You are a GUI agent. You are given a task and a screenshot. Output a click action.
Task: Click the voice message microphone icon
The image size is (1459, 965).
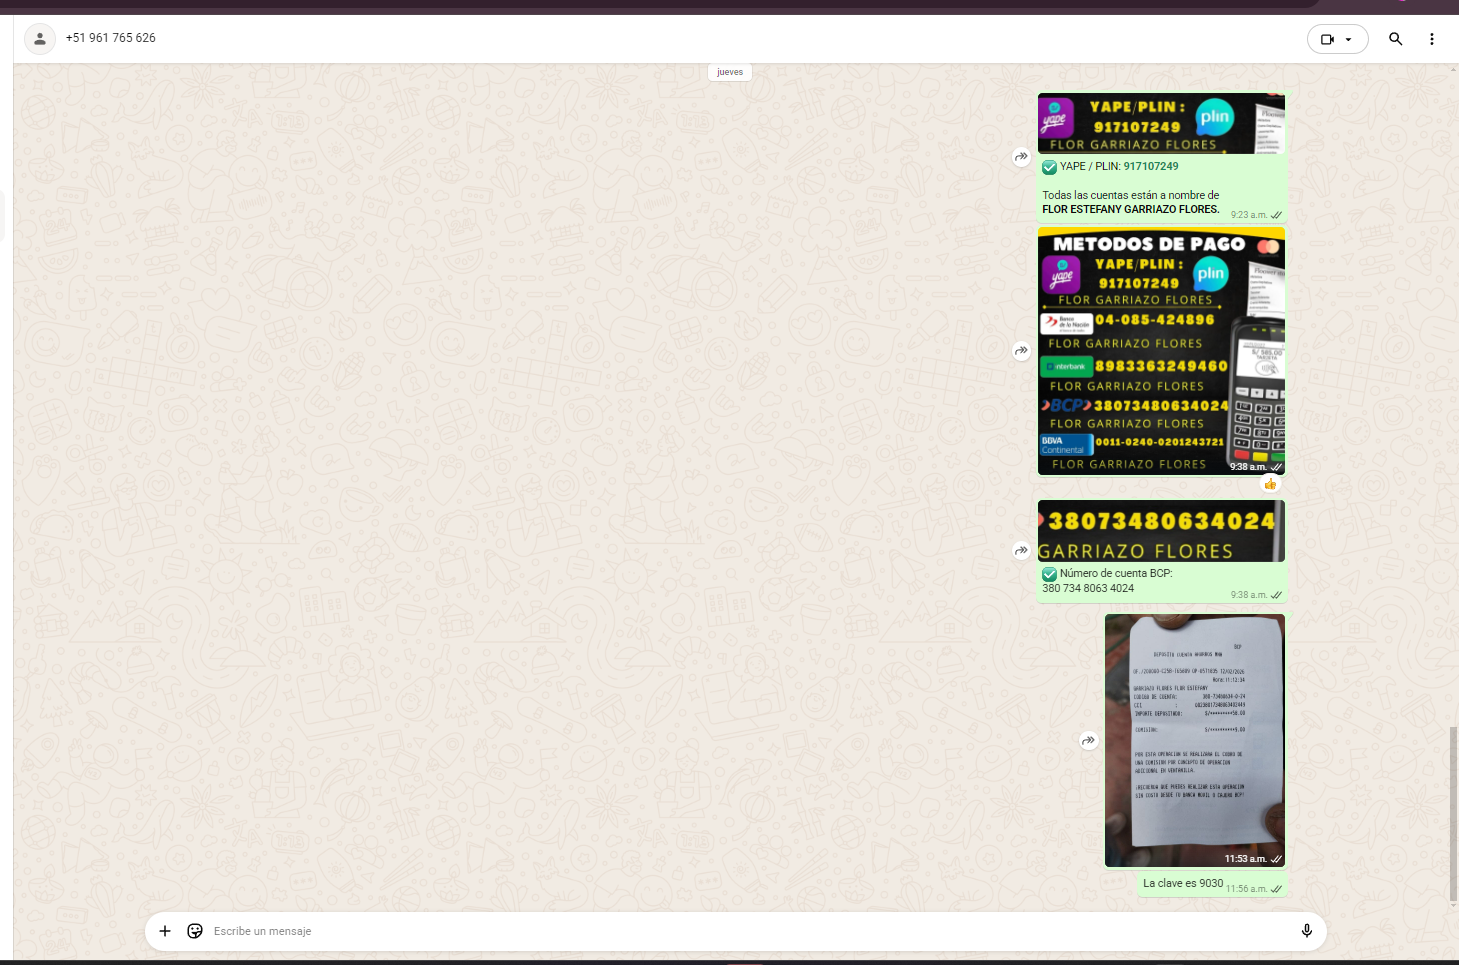point(1306,931)
